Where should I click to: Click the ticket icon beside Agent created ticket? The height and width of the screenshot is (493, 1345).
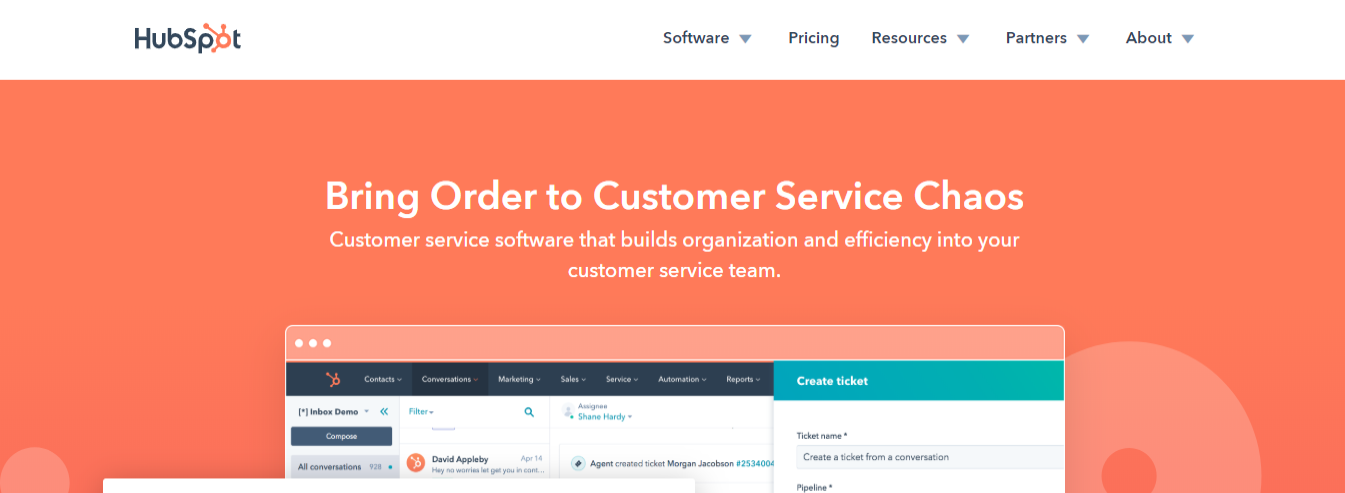pos(578,463)
